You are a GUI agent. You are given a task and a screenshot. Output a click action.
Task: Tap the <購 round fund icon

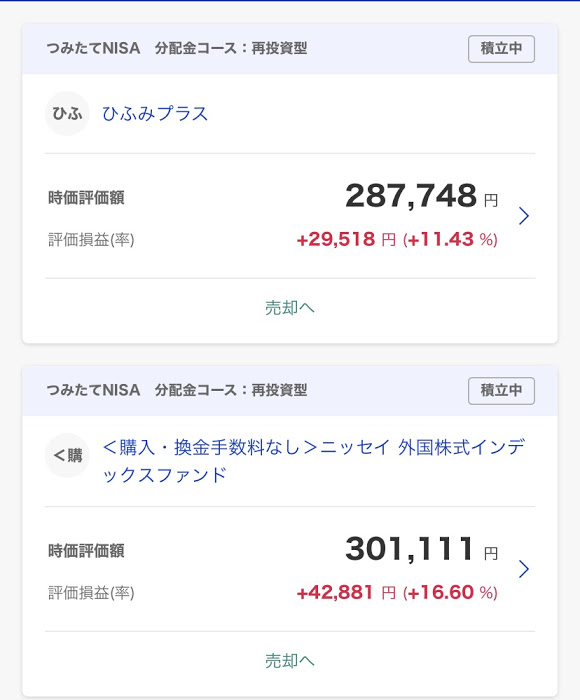[x=67, y=455]
